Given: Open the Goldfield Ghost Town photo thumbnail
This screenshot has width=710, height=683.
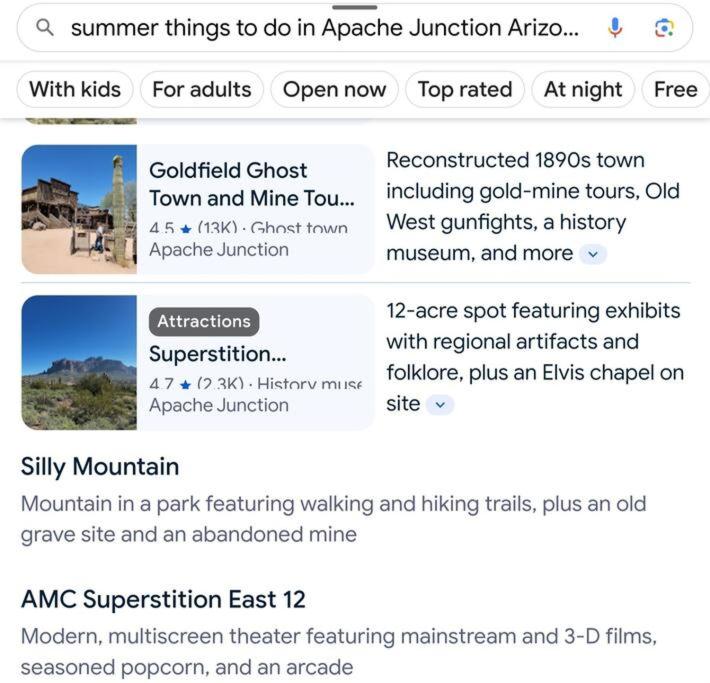Looking at the screenshot, I should (x=79, y=209).
